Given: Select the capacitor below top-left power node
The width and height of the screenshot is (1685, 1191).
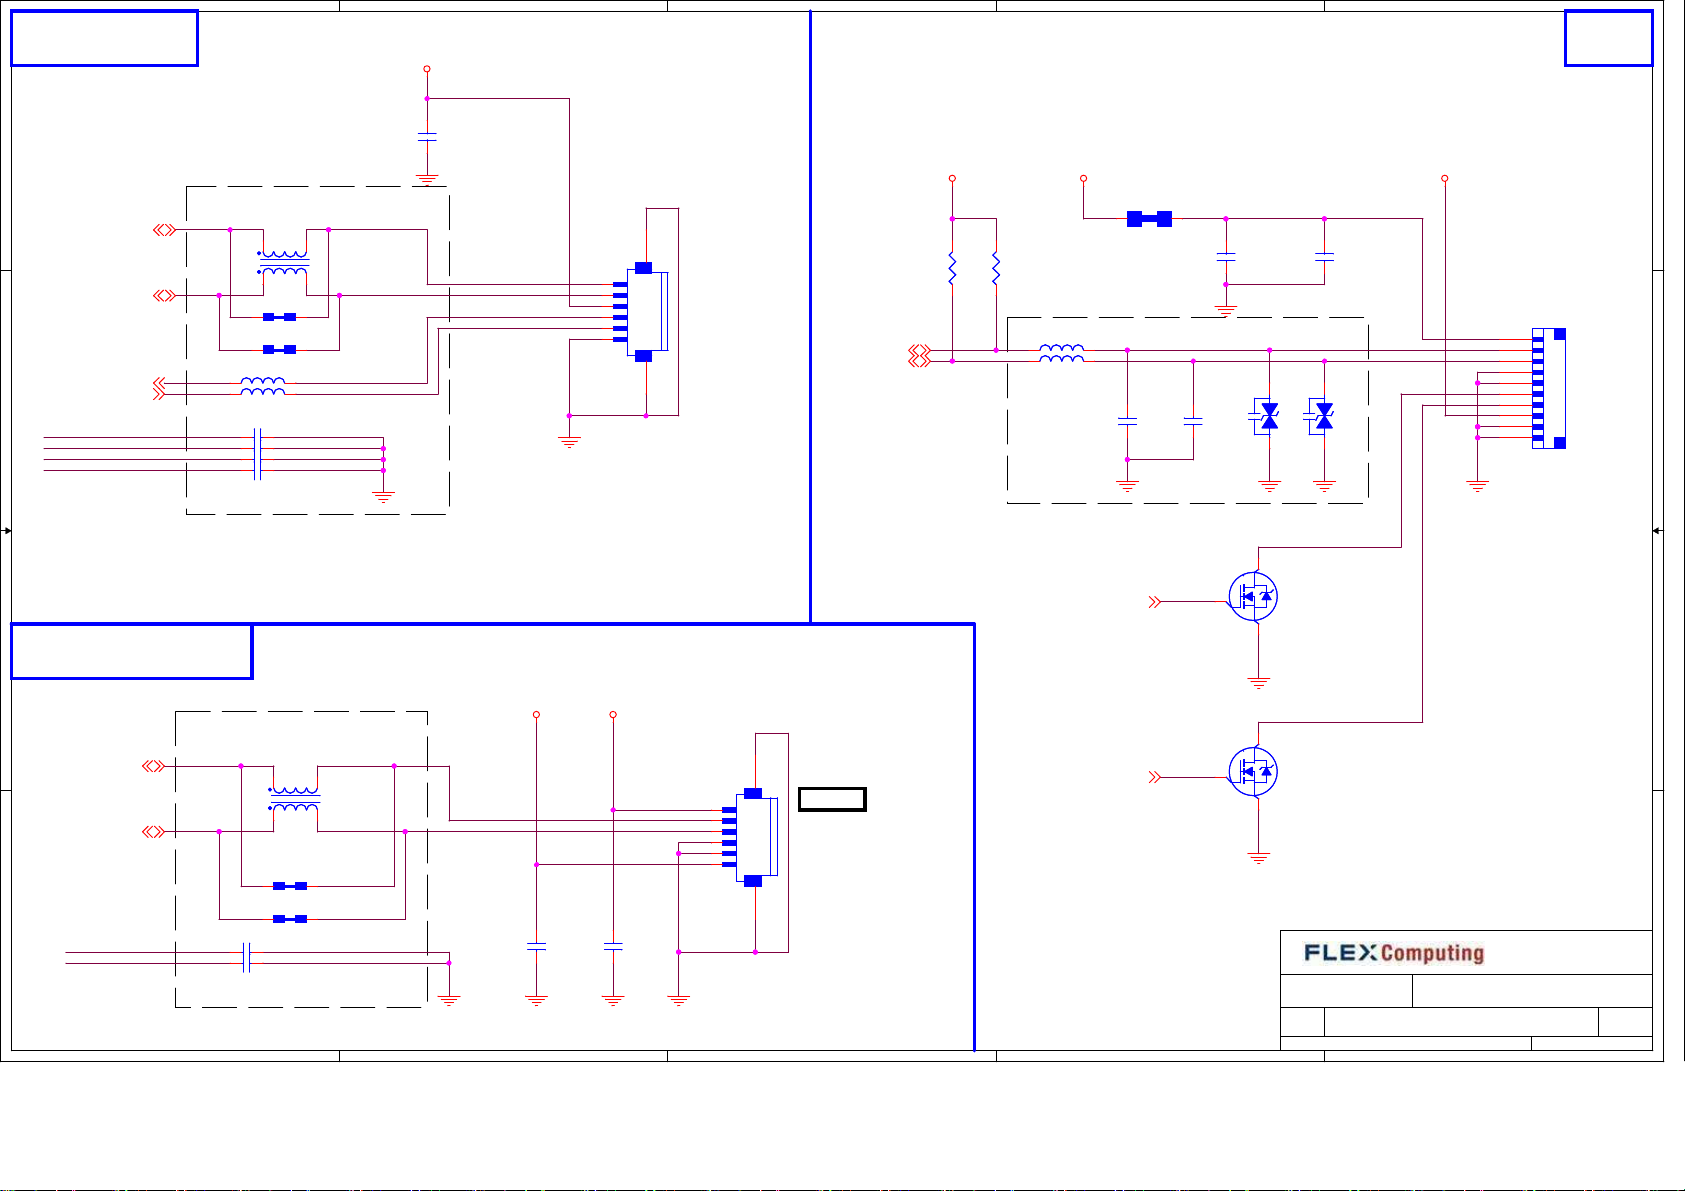Looking at the screenshot, I should coord(427,137).
